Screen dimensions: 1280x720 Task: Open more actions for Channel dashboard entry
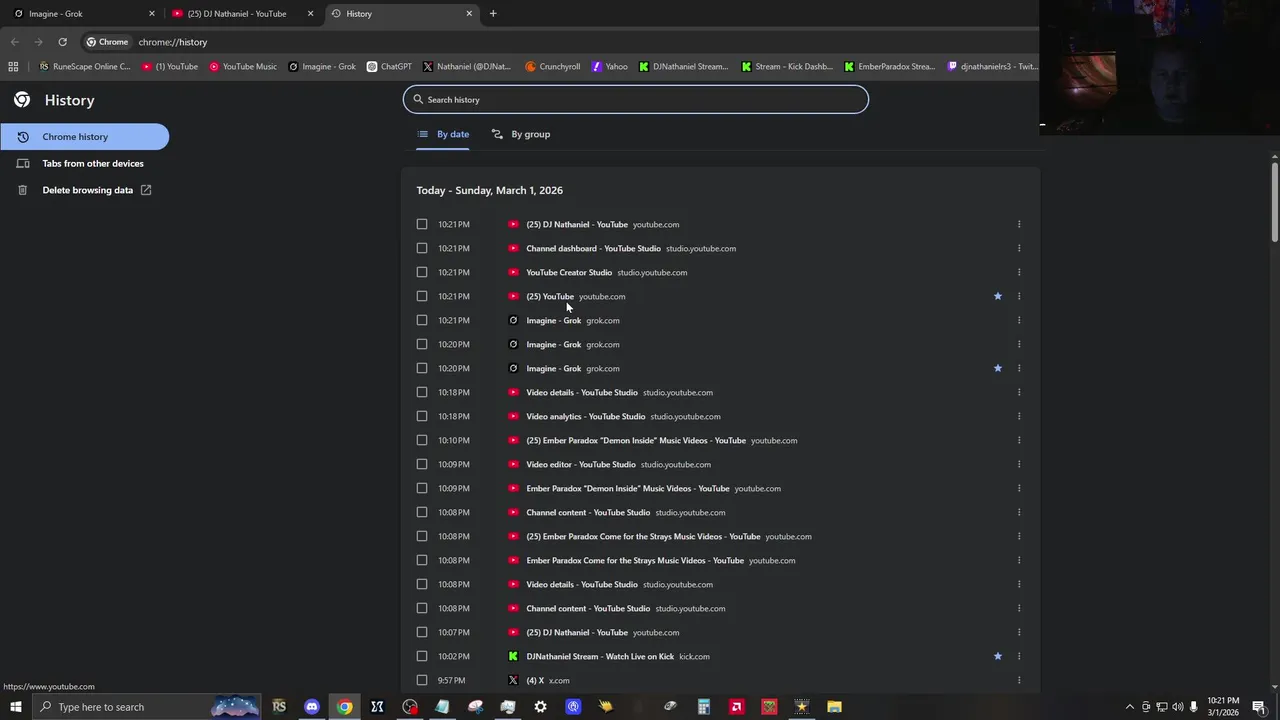click(x=1019, y=248)
